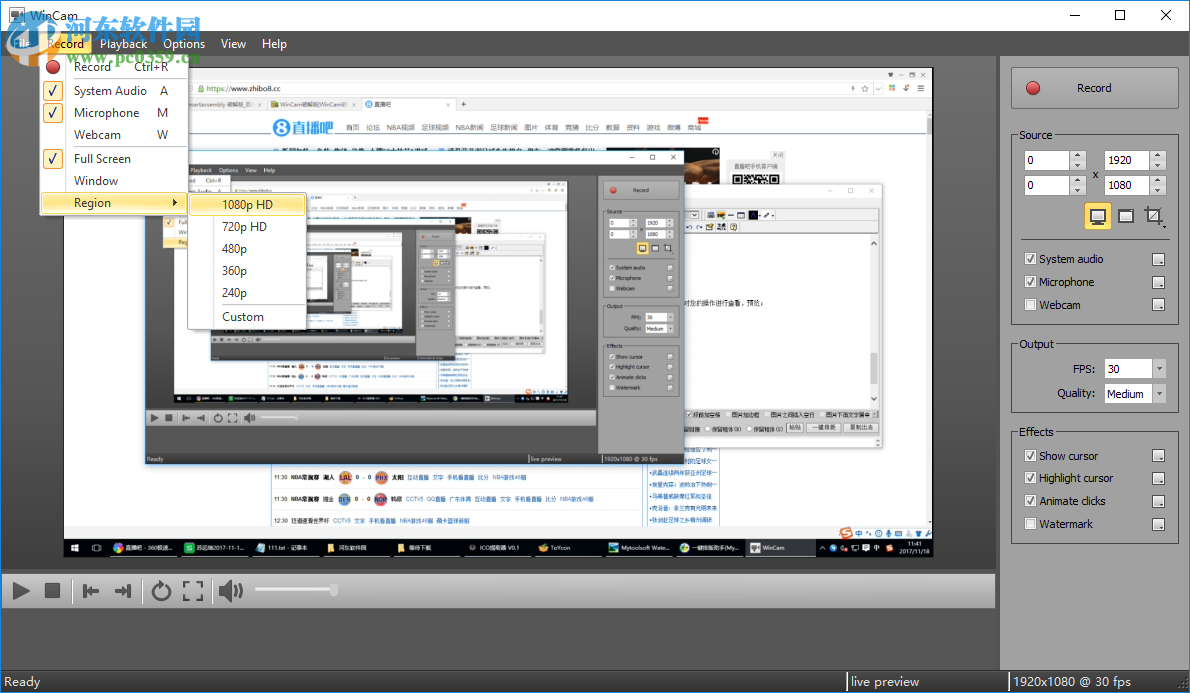Enable Webcam checkbox in side panel
This screenshot has height=693, width=1190.
coord(1030,305)
